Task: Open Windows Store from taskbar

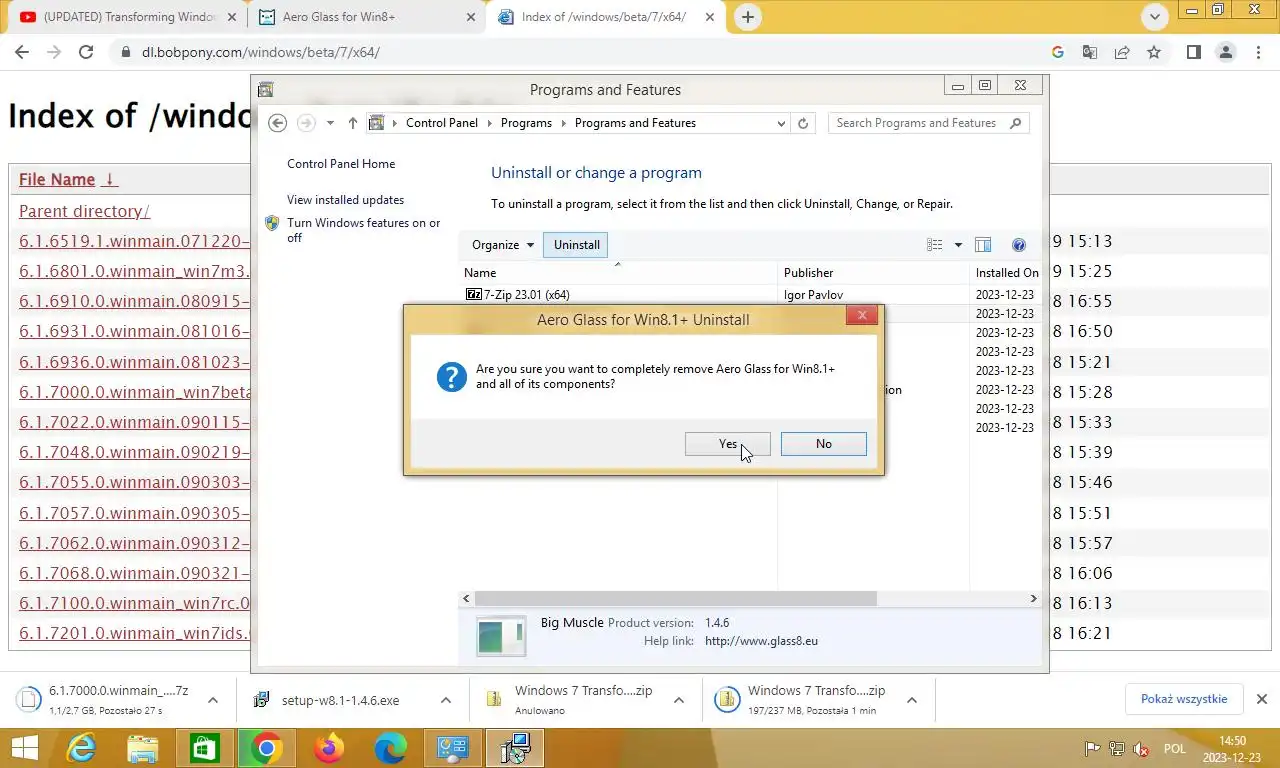Action: [x=204, y=748]
